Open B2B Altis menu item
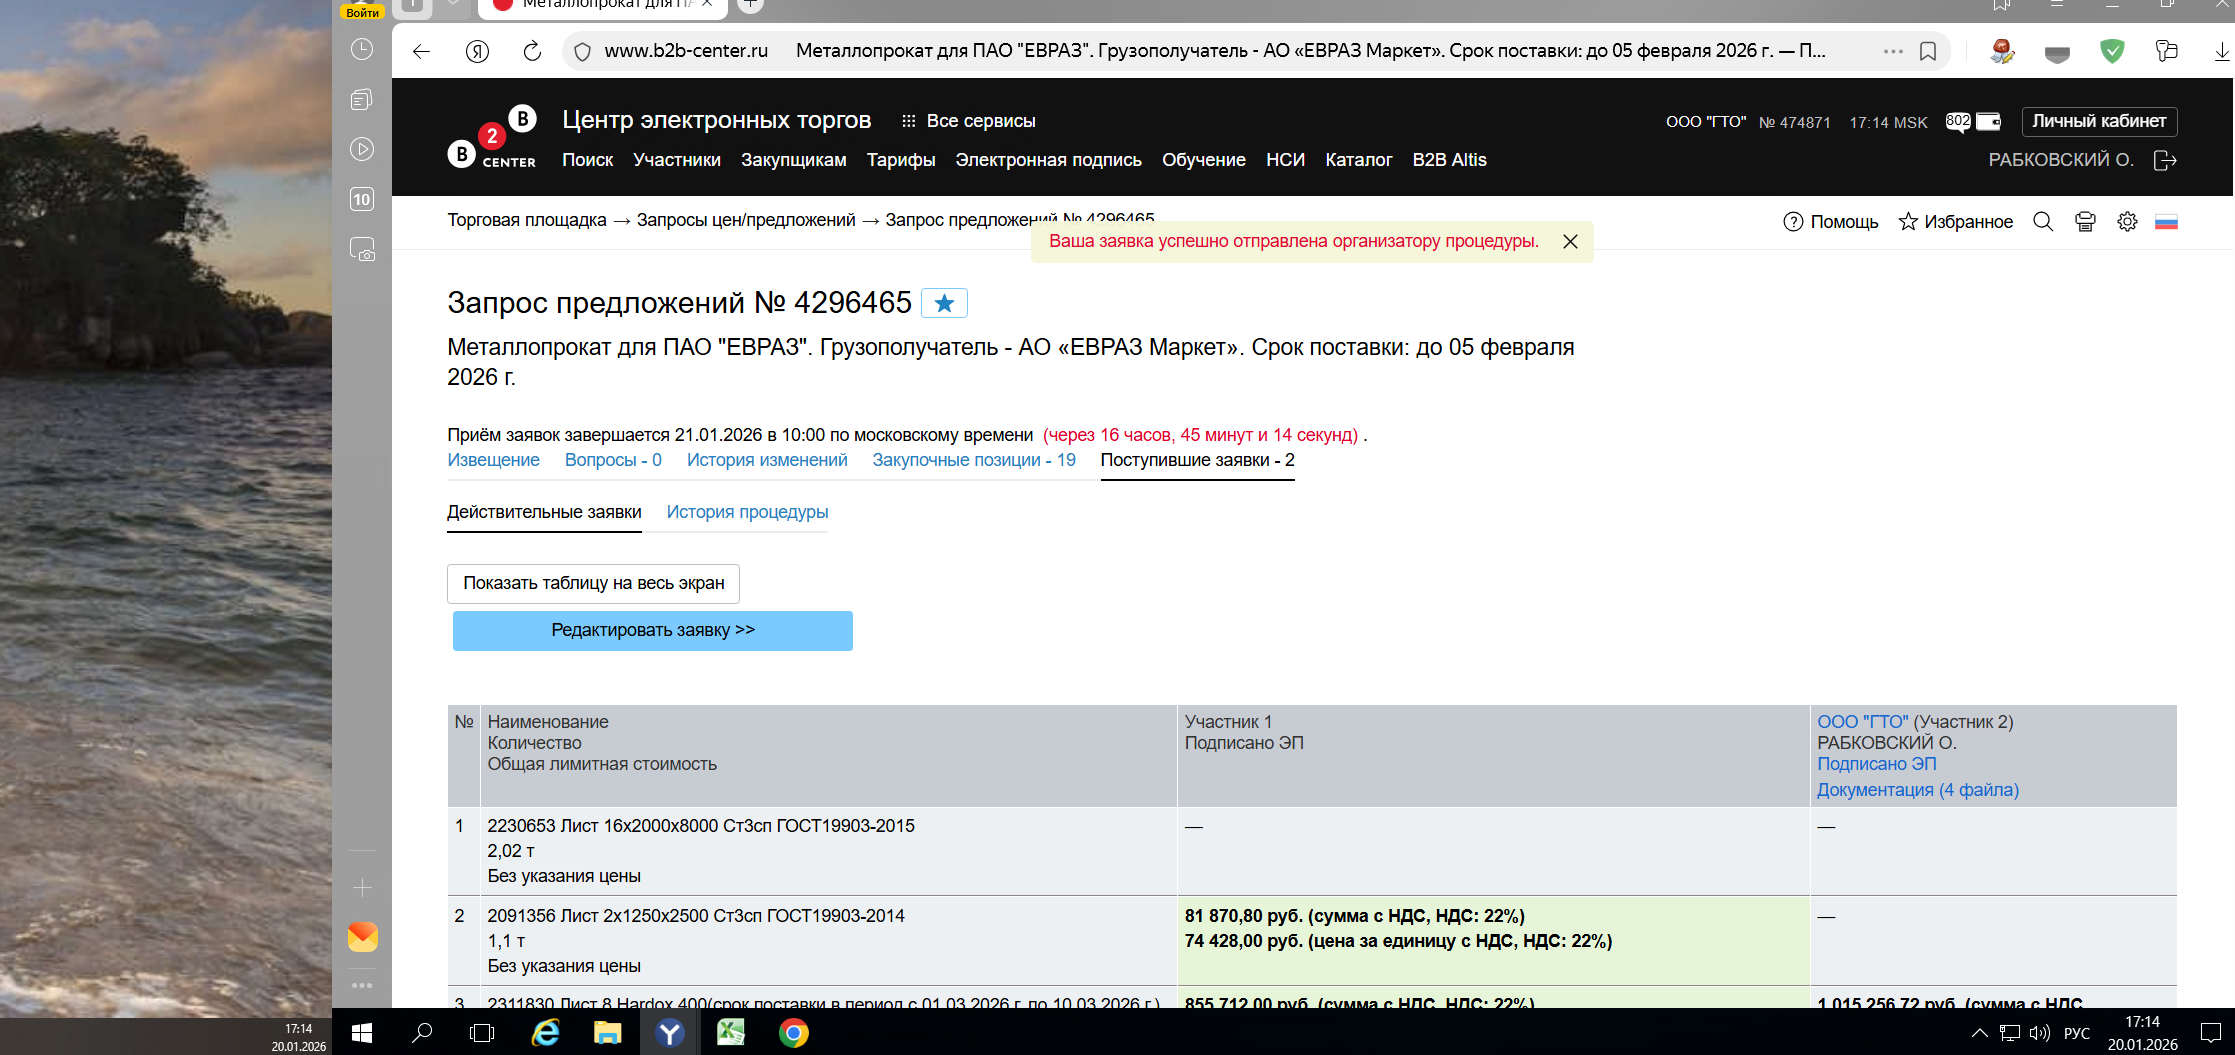This screenshot has width=2235, height=1055. pyautogui.click(x=1450, y=160)
